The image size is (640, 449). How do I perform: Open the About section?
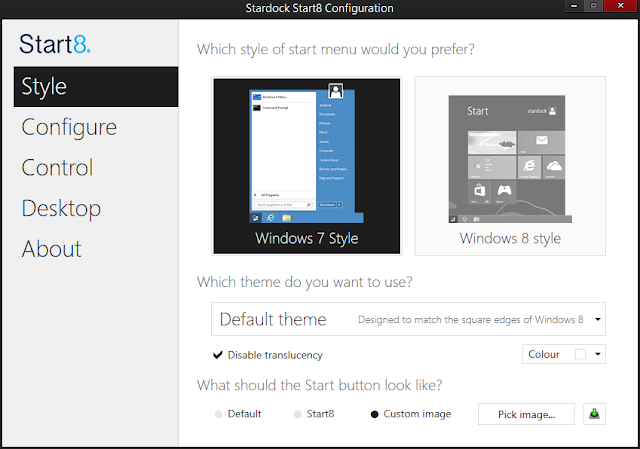point(51,249)
